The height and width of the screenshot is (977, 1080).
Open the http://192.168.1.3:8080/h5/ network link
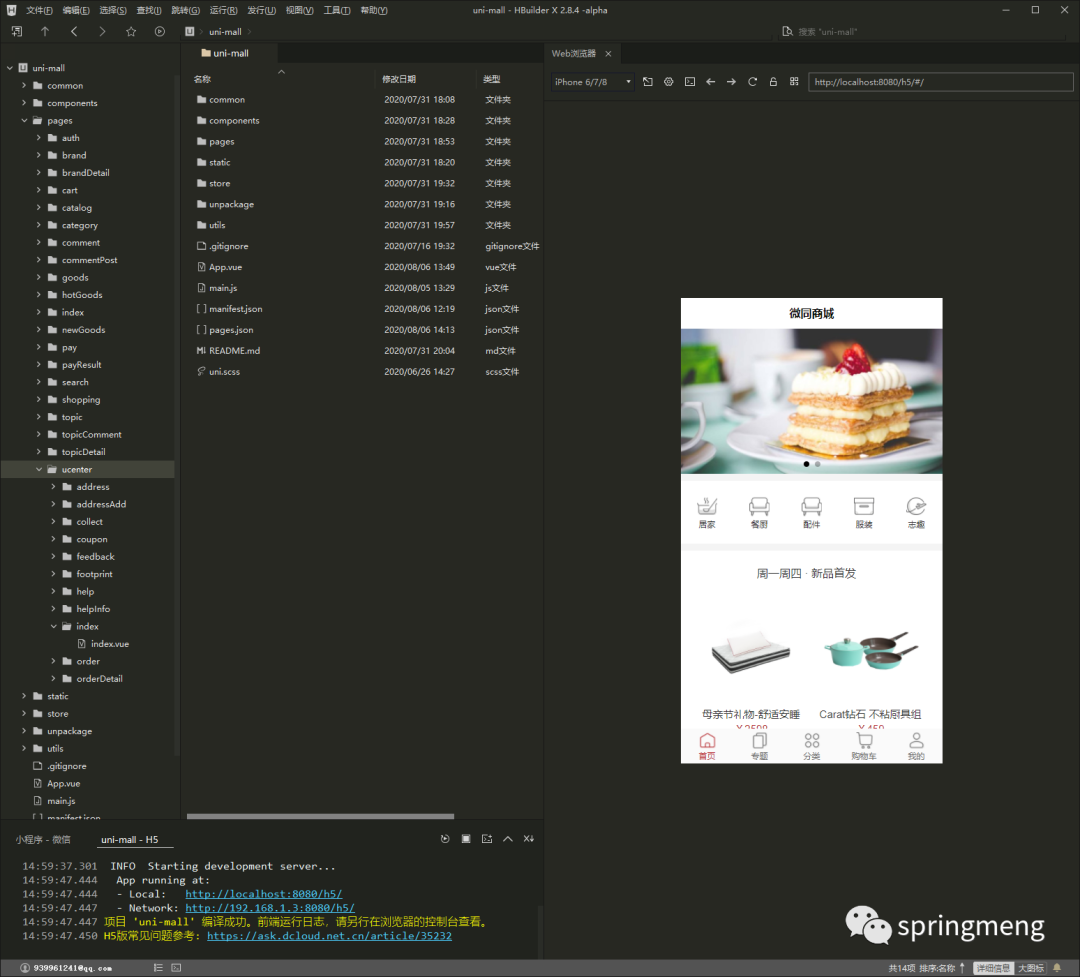(270, 908)
